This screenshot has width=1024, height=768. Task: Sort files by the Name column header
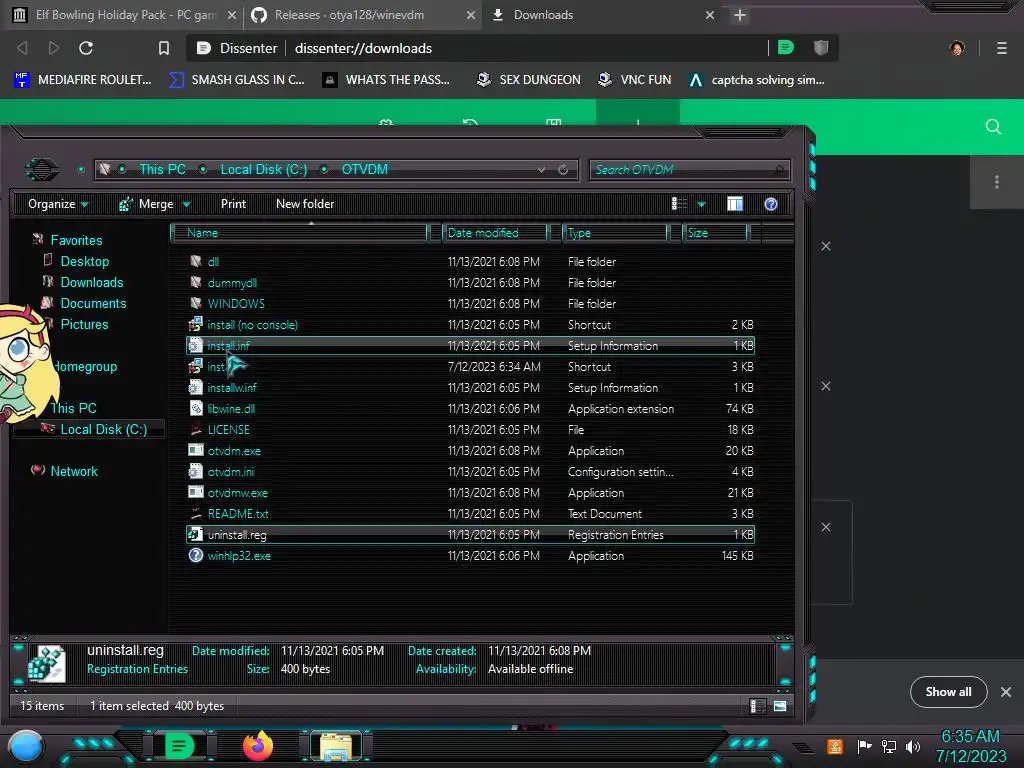[x=298, y=233]
